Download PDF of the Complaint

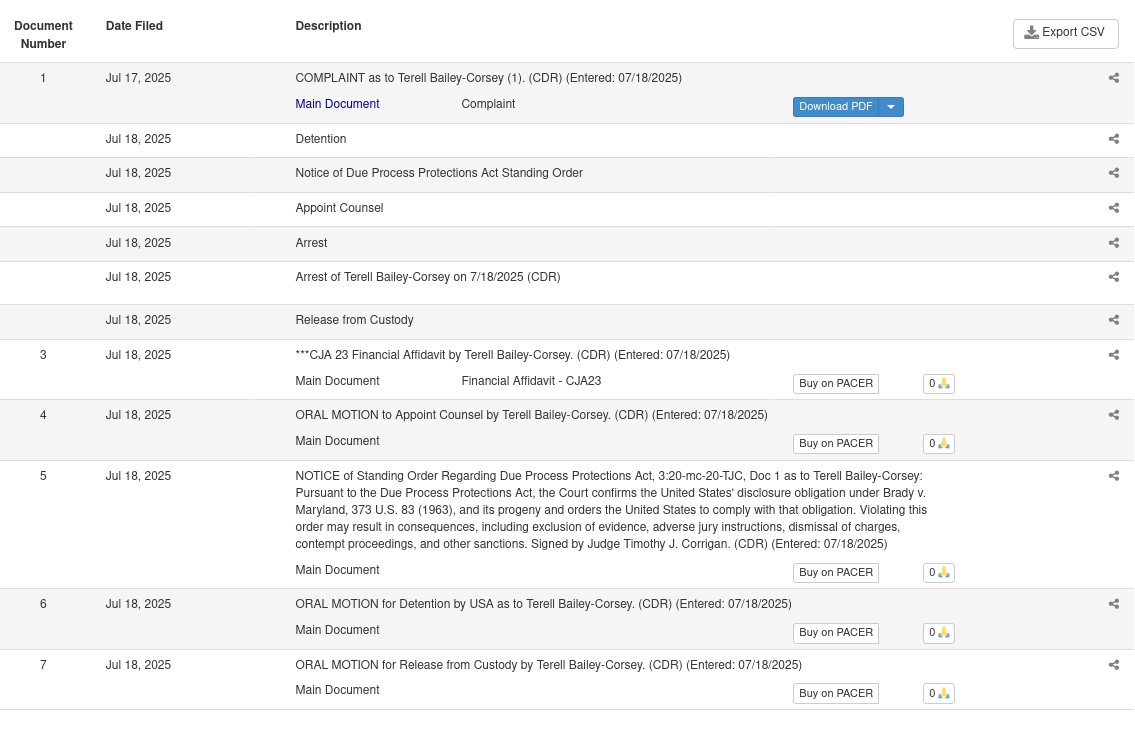[835, 106]
